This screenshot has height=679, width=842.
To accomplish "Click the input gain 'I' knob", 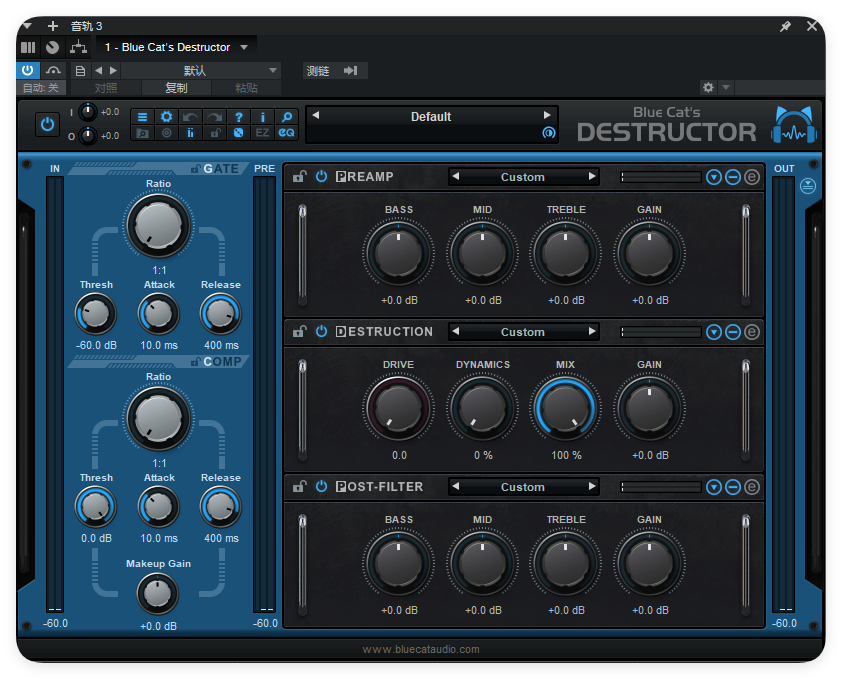I will 88,112.
